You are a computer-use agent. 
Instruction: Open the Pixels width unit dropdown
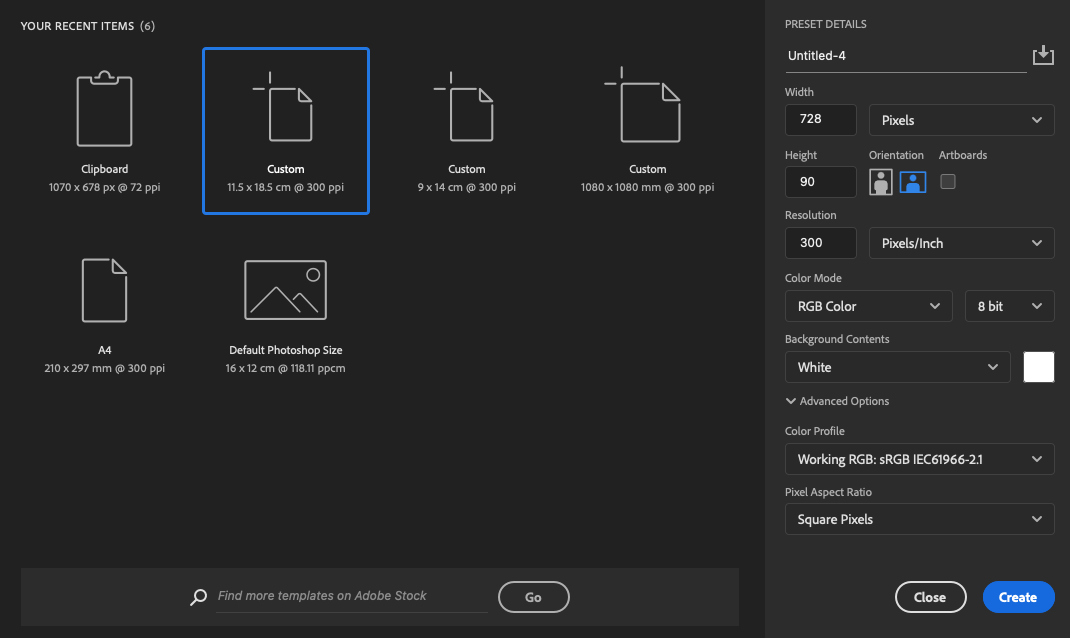tap(961, 120)
